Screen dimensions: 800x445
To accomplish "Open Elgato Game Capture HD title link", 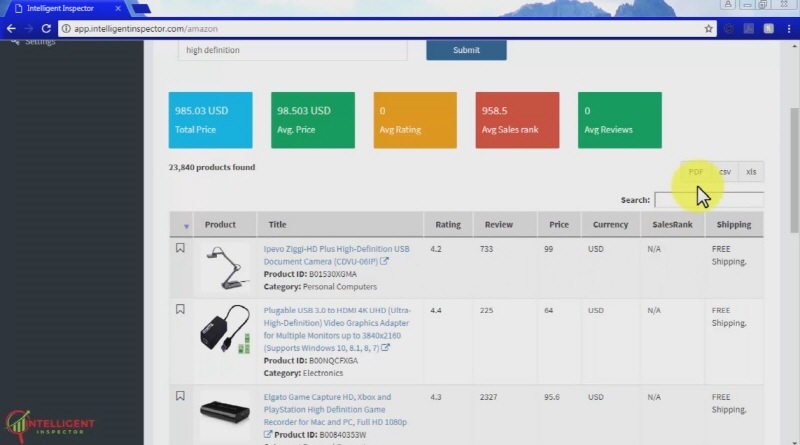I will point(335,409).
